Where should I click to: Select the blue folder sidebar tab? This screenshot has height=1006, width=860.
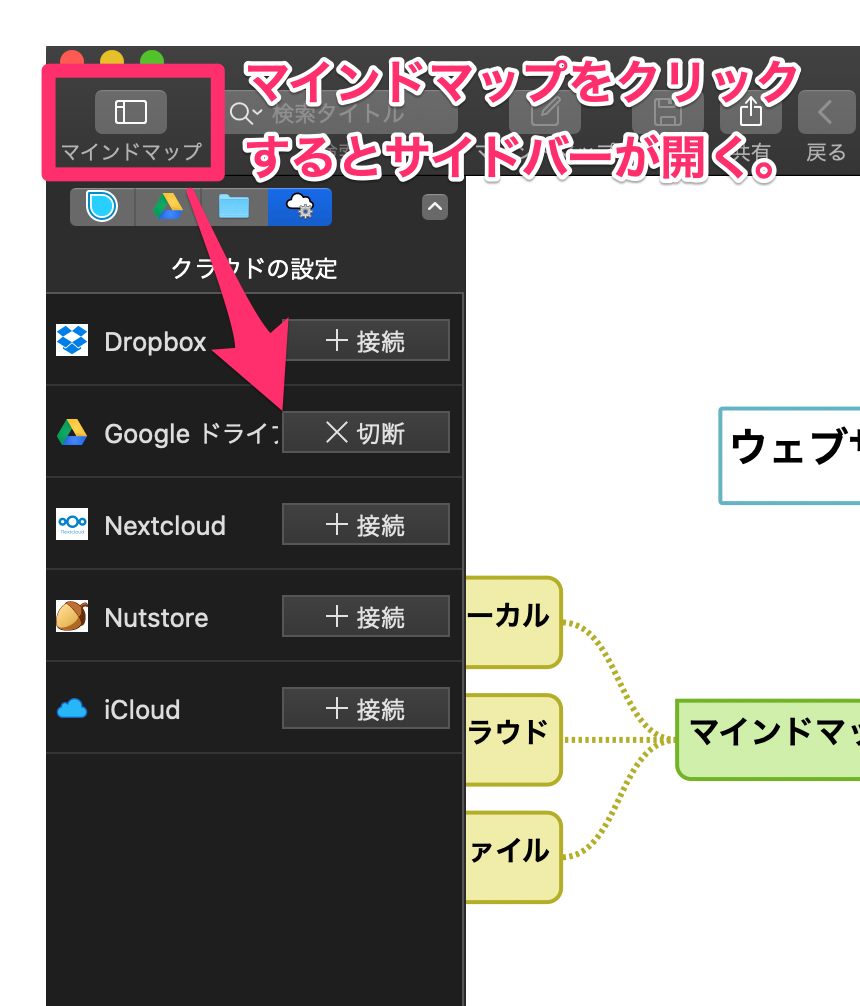(x=234, y=207)
